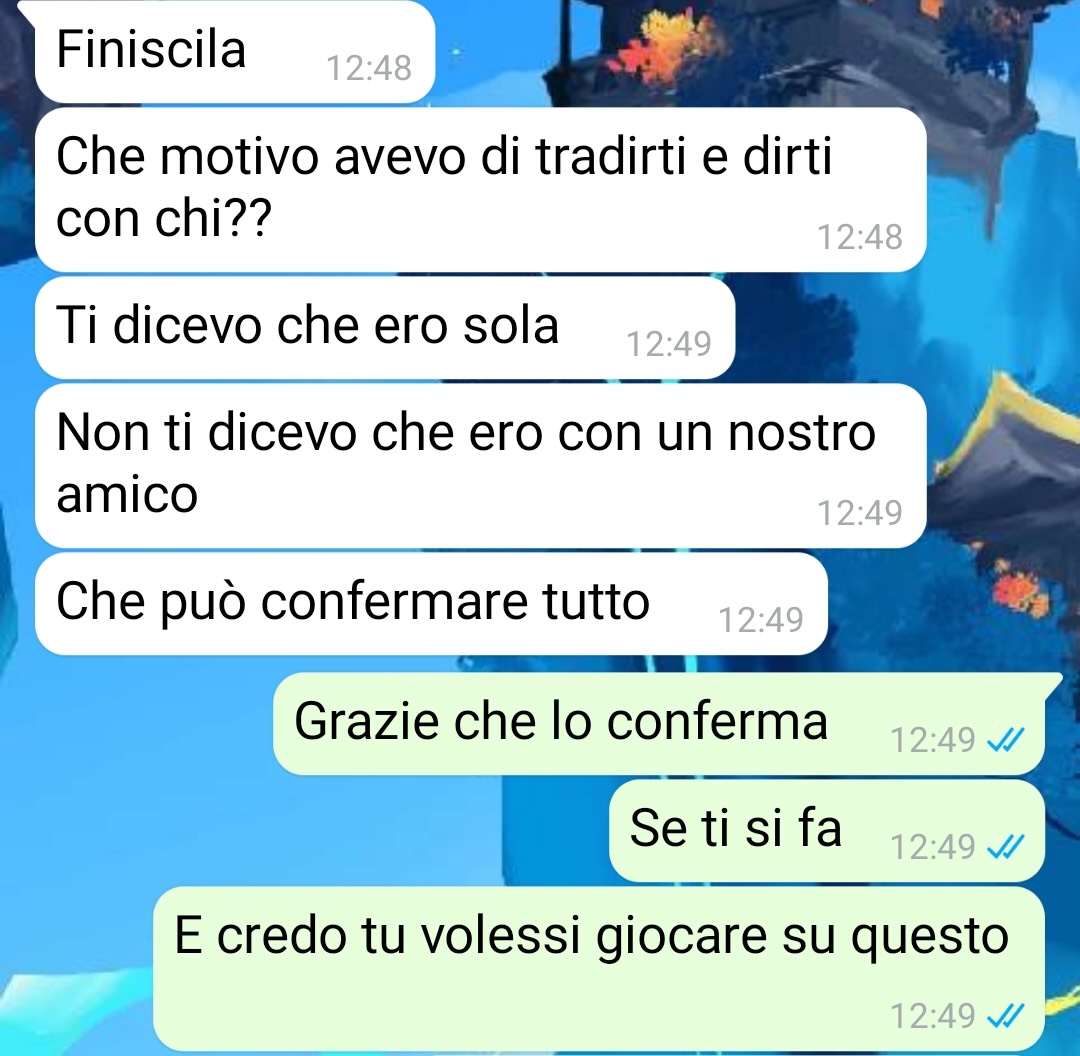
Task: Tap the "Che può confermare tutto" message
Action: (x=430, y=603)
